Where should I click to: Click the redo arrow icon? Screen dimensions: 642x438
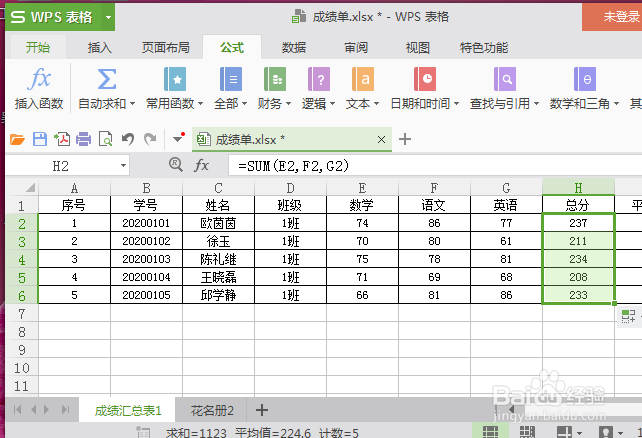point(150,139)
